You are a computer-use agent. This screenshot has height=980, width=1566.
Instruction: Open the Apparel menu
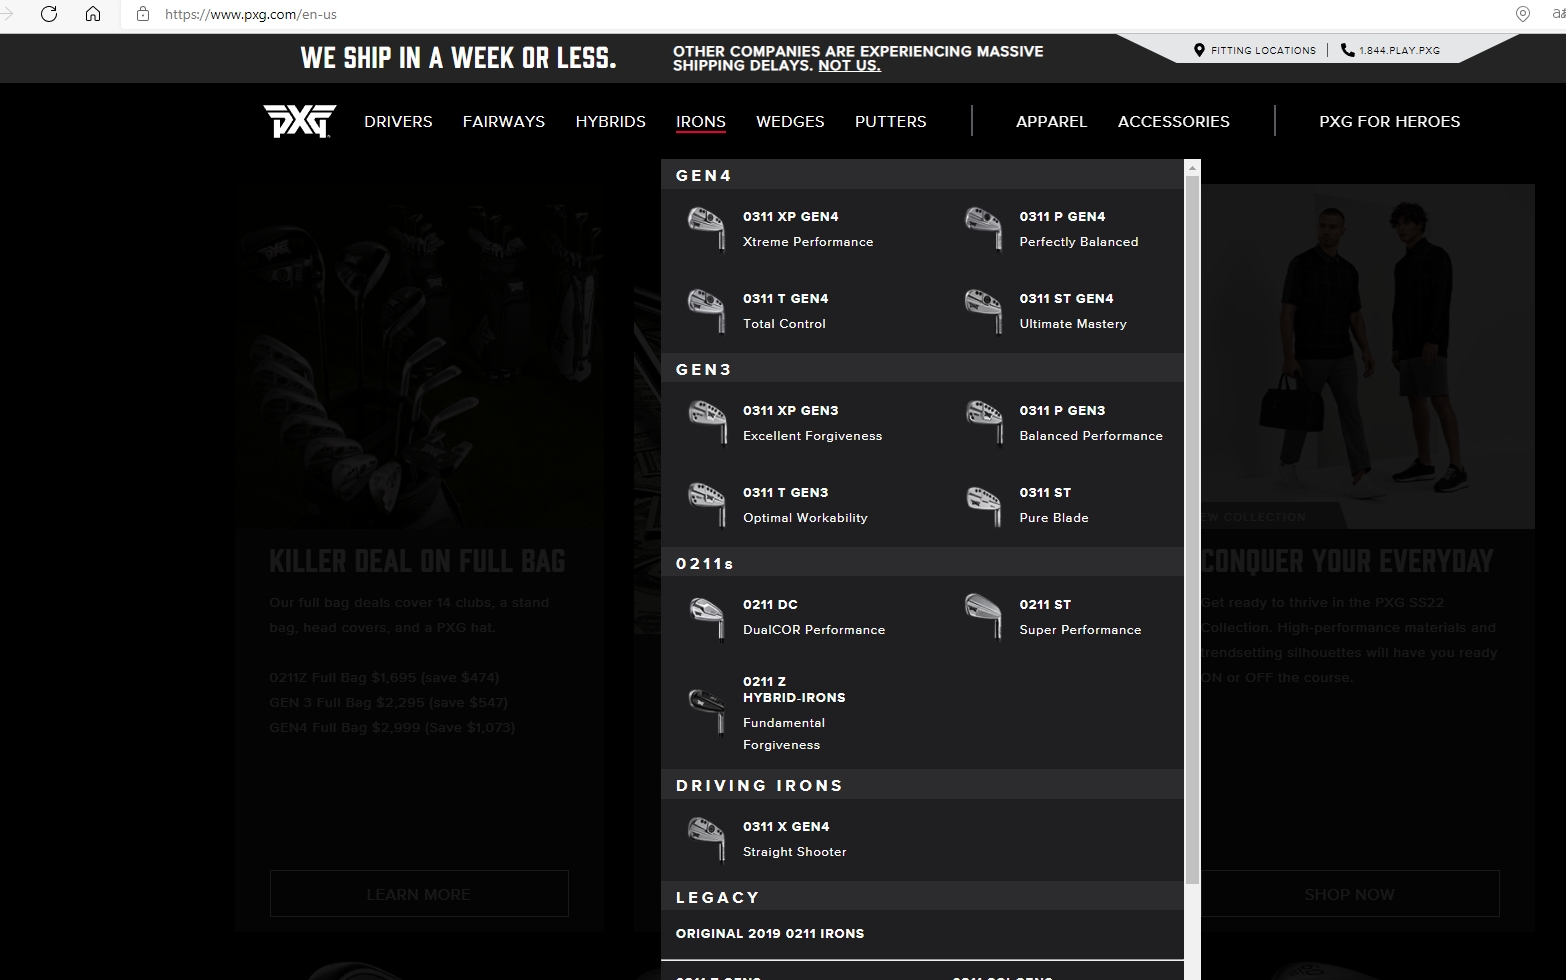[x=1051, y=121]
